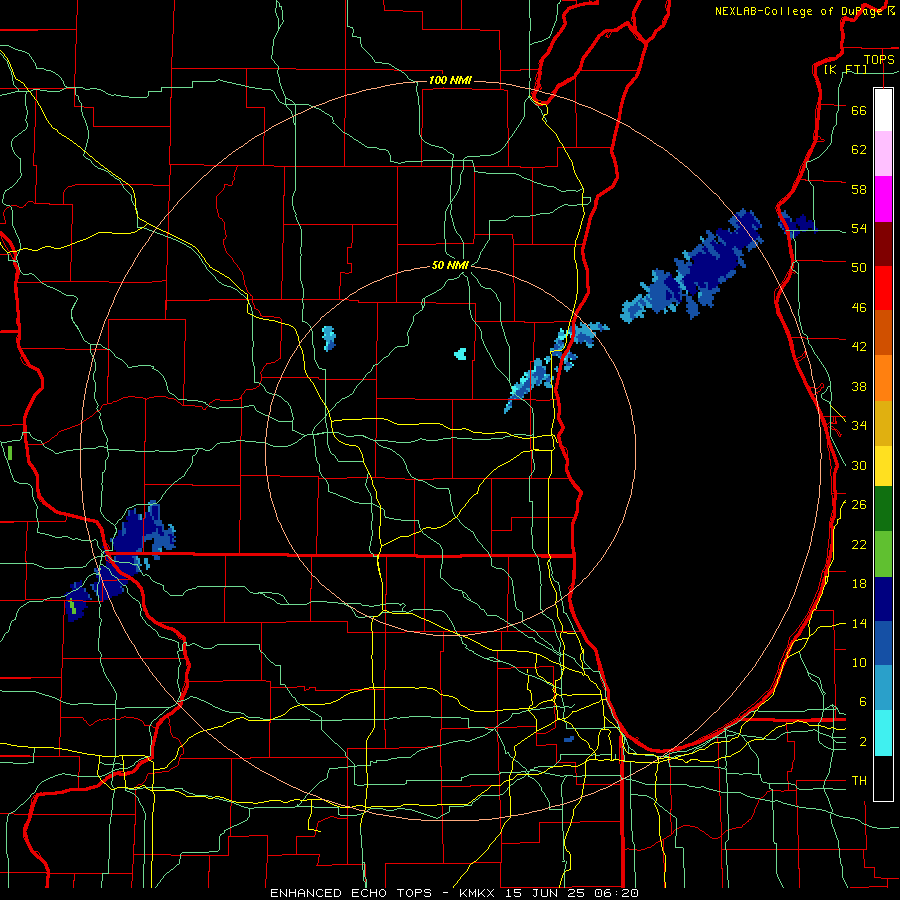Click the 15 JUN 25 date stamp
Screen dimensions: 900x900
coord(546,893)
